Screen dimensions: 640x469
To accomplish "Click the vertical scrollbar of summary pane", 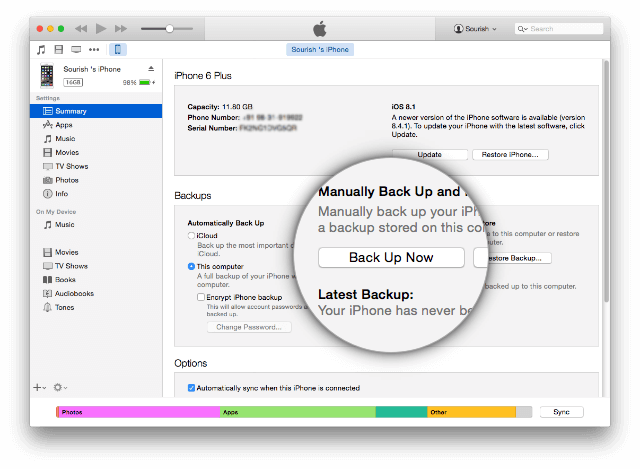I will pos(607,182).
